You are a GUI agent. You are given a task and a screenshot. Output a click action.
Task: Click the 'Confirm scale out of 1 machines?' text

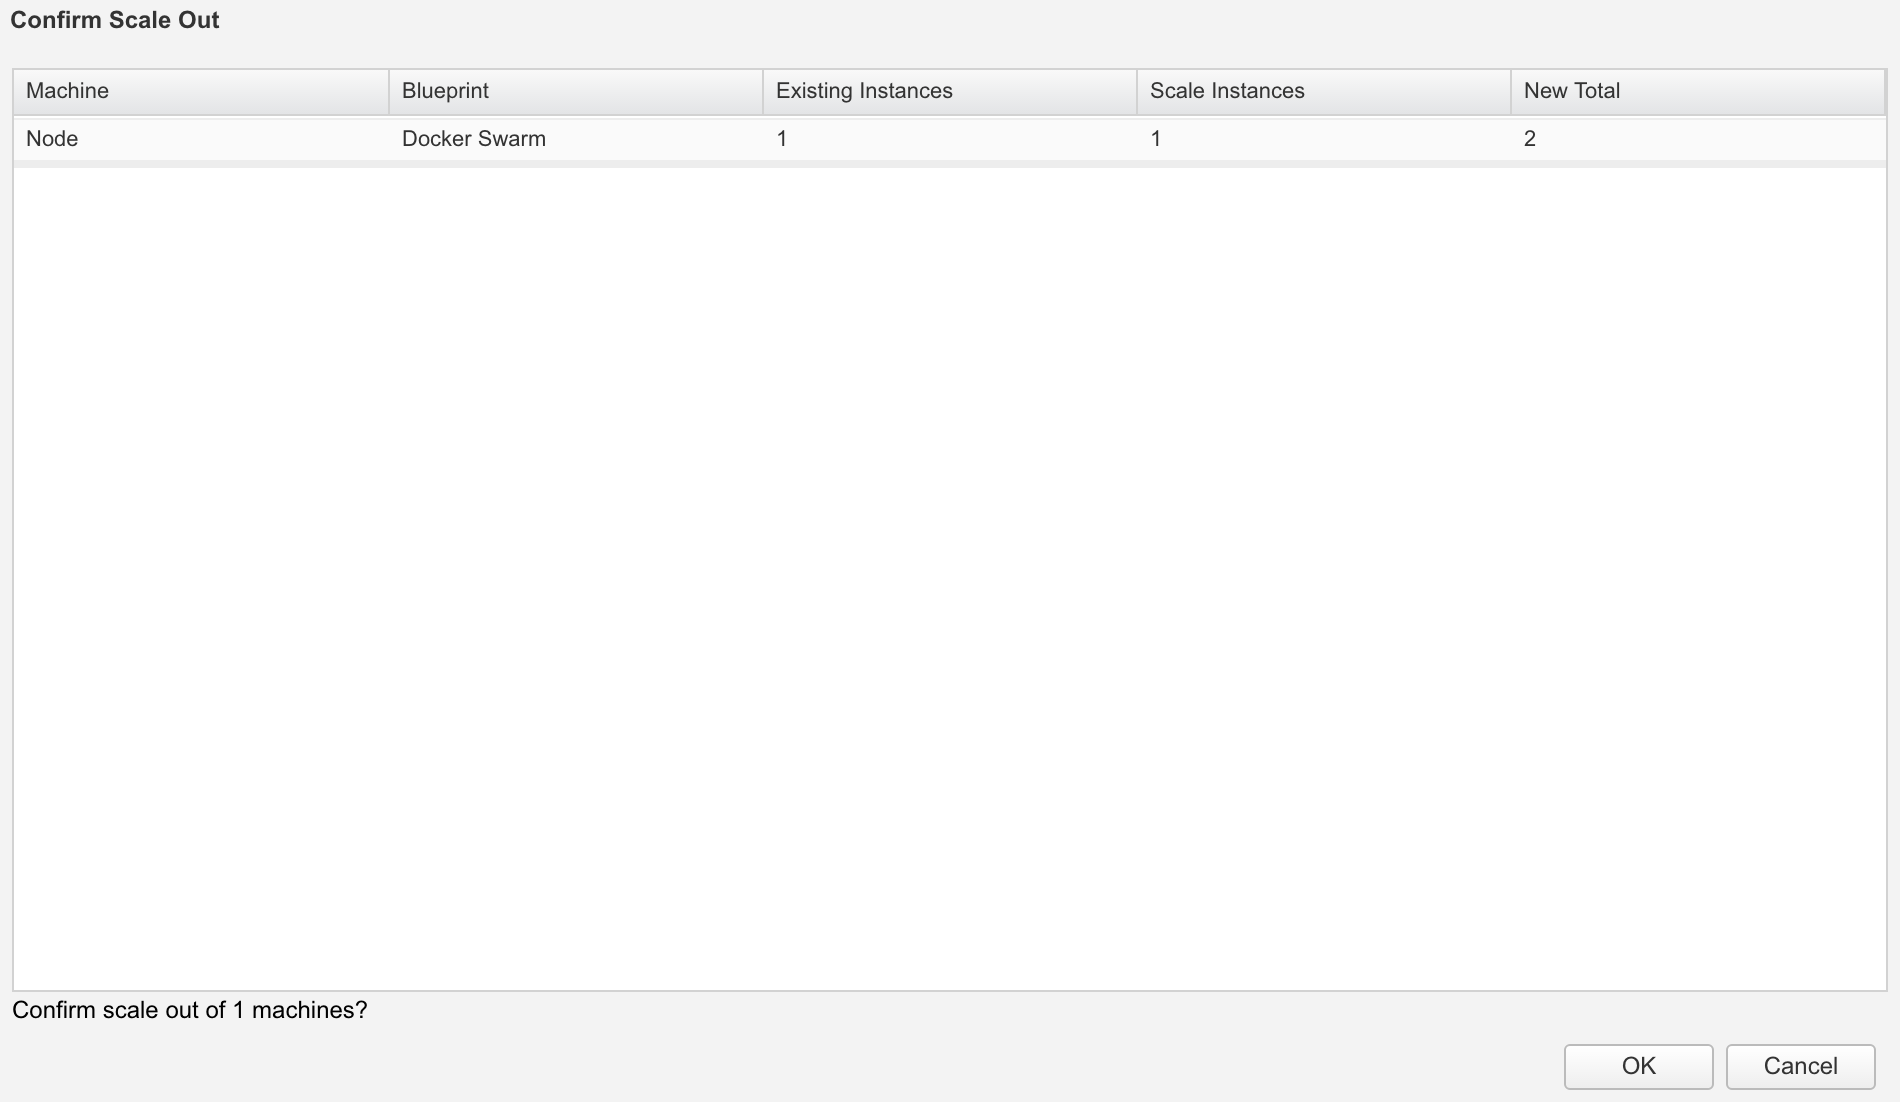190,1010
